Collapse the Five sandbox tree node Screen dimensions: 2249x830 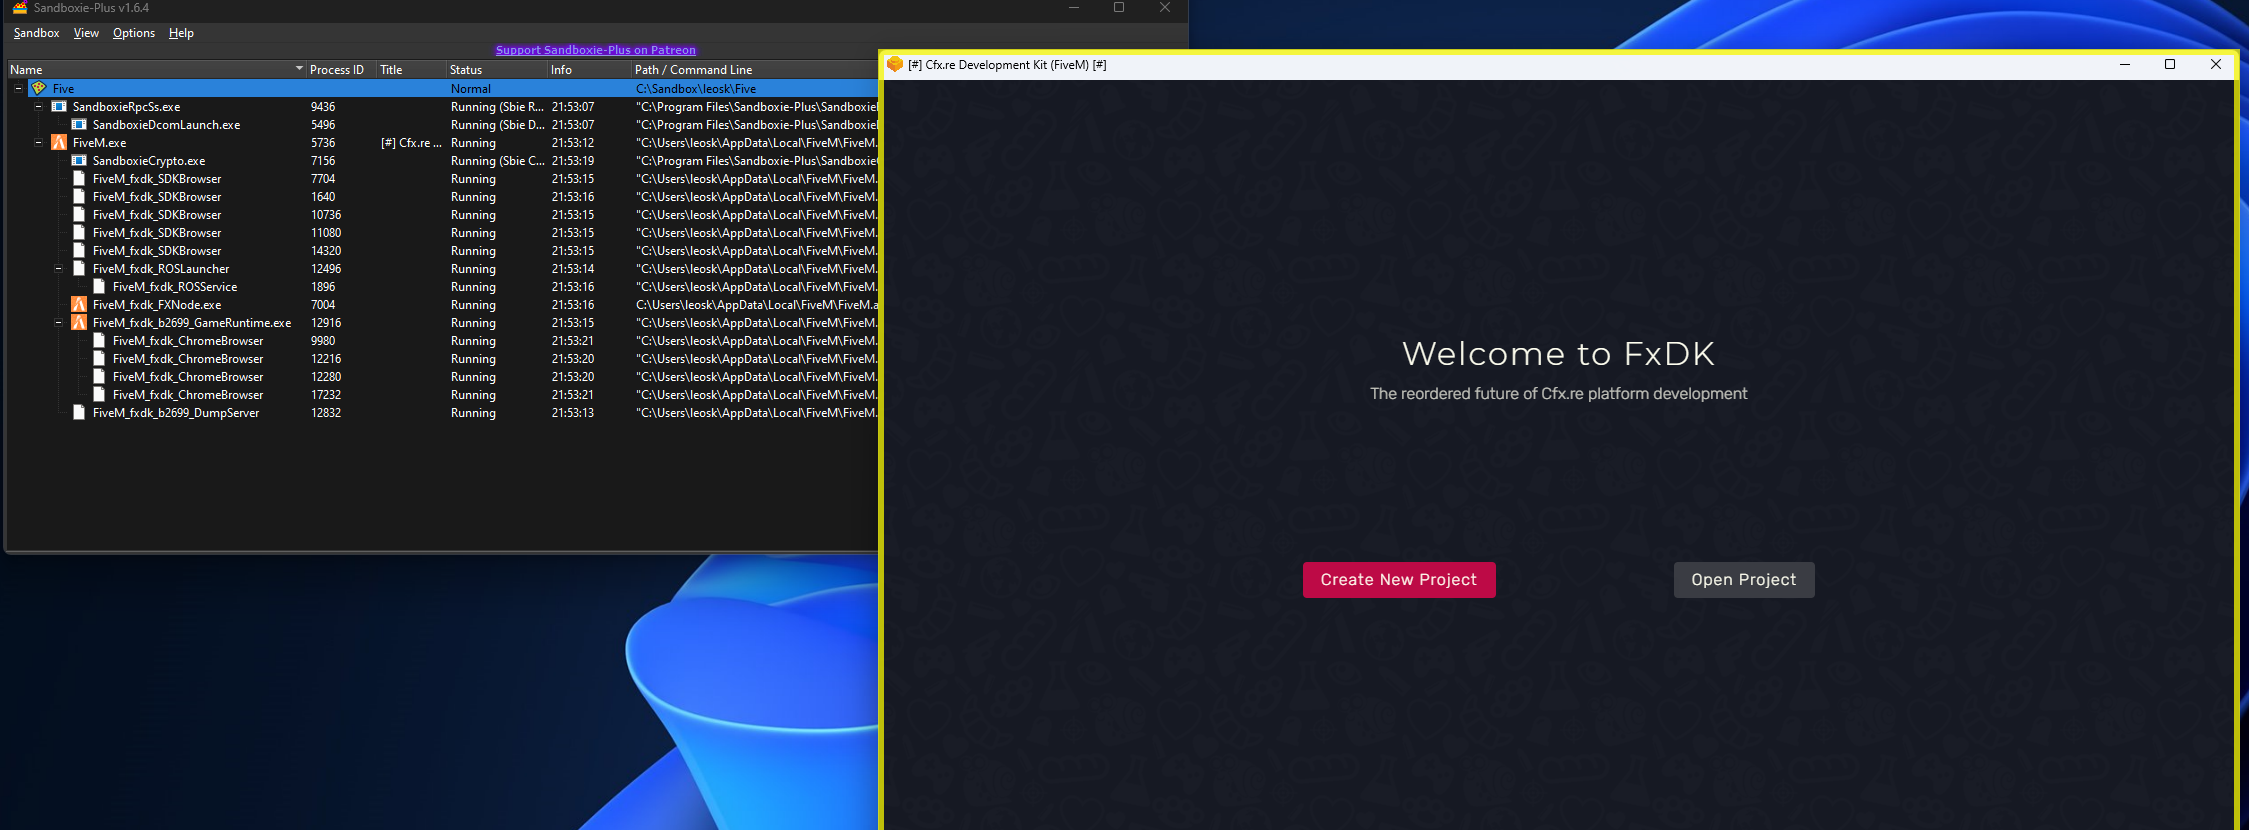18,88
